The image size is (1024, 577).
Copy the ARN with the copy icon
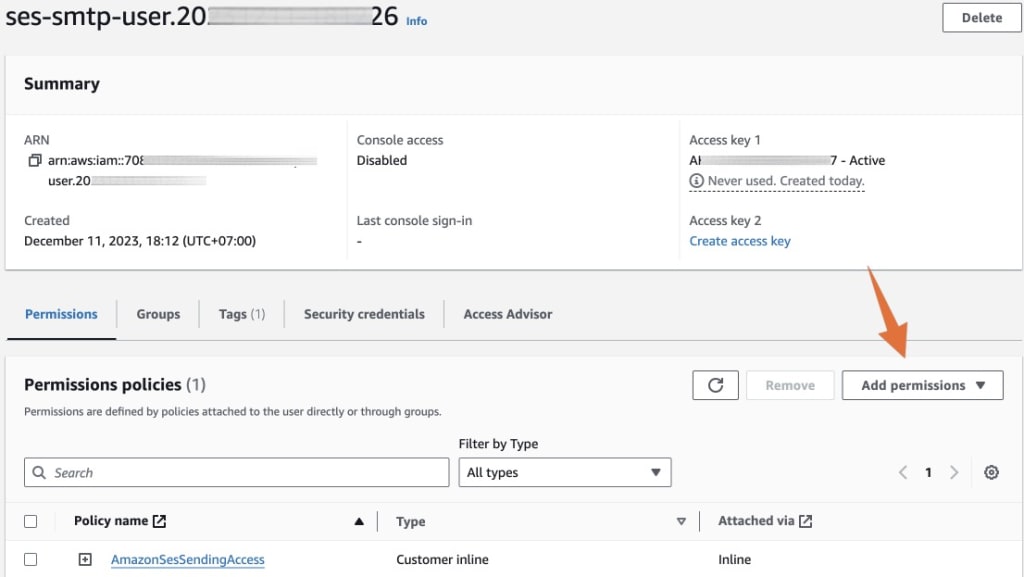(x=34, y=160)
